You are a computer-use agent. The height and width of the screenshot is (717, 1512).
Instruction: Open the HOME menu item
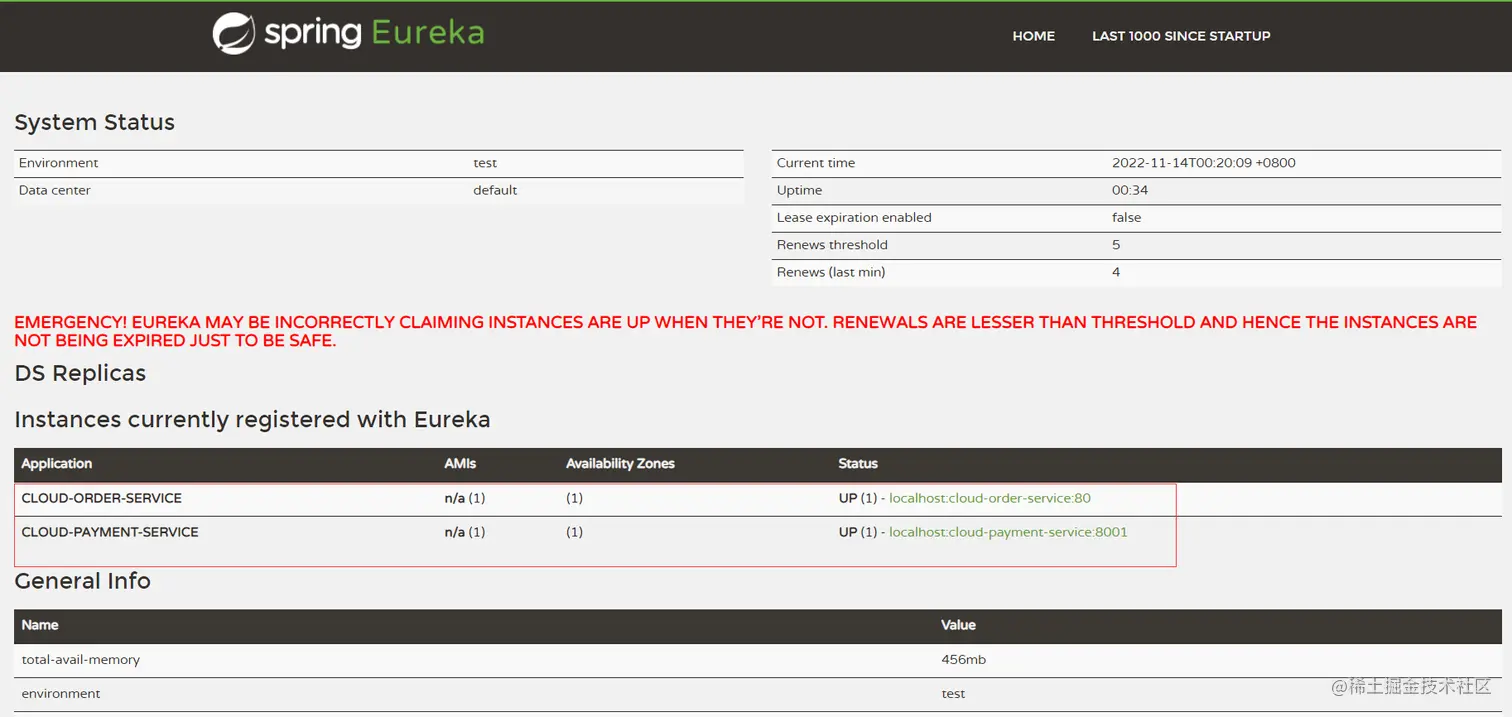(x=1033, y=36)
